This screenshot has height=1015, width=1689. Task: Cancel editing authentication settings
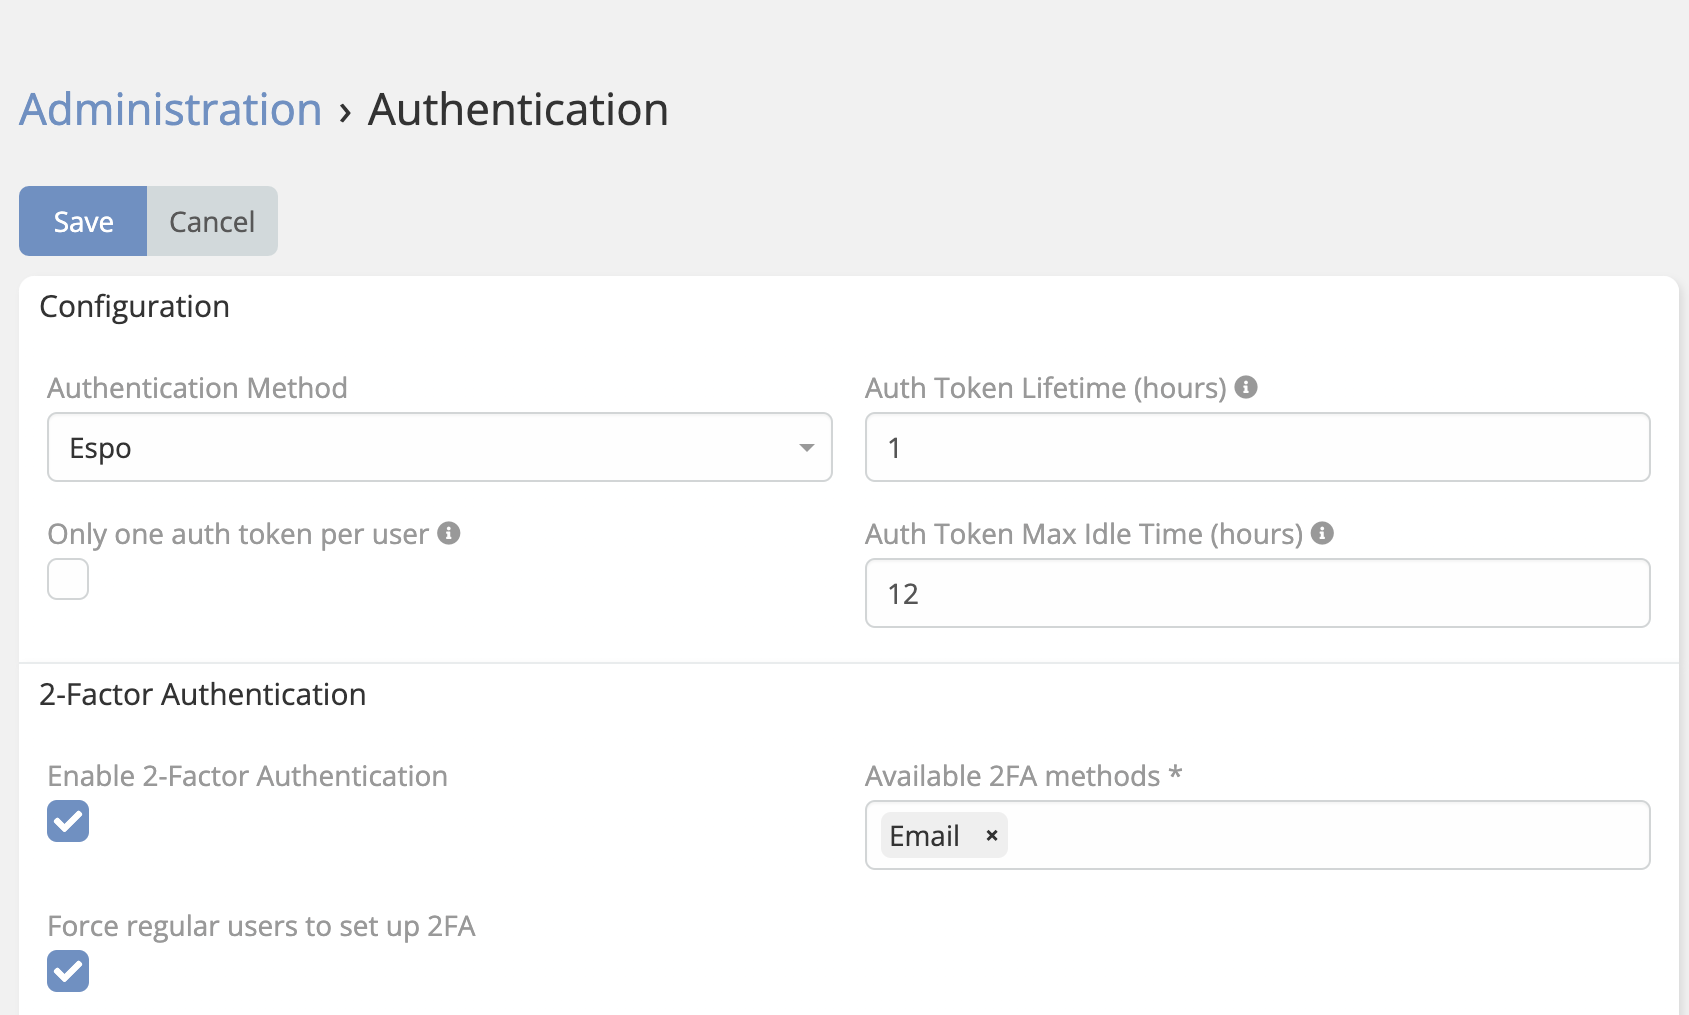pyautogui.click(x=212, y=221)
